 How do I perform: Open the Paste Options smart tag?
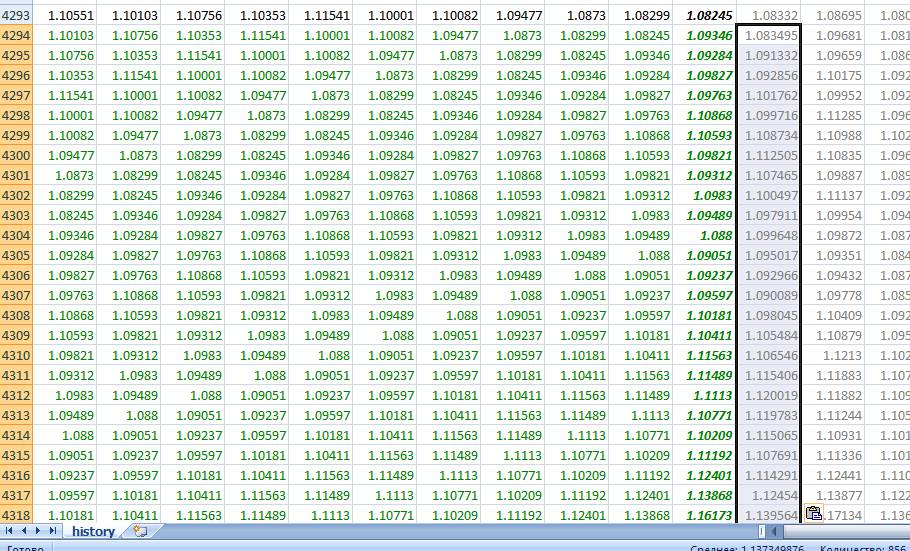pyautogui.click(x=814, y=514)
